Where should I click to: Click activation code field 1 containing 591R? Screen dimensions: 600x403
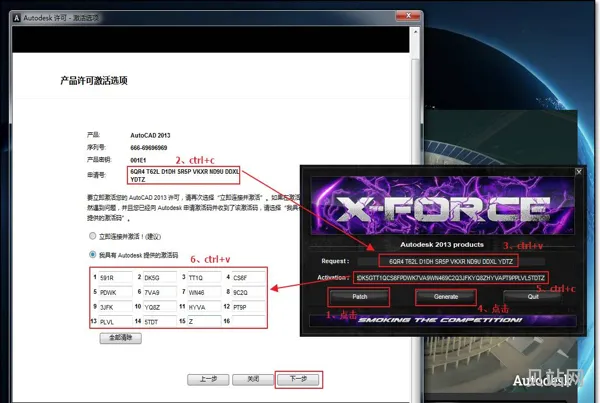115,277
